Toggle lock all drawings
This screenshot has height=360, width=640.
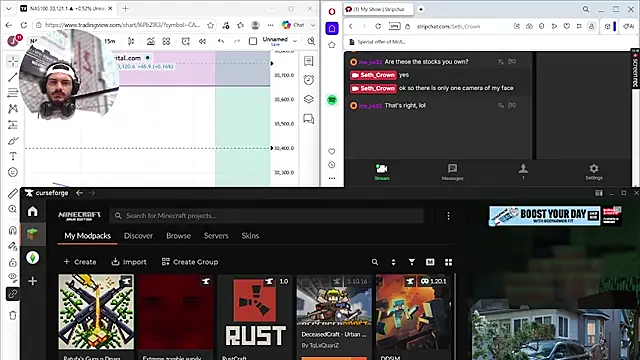click(13, 262)
